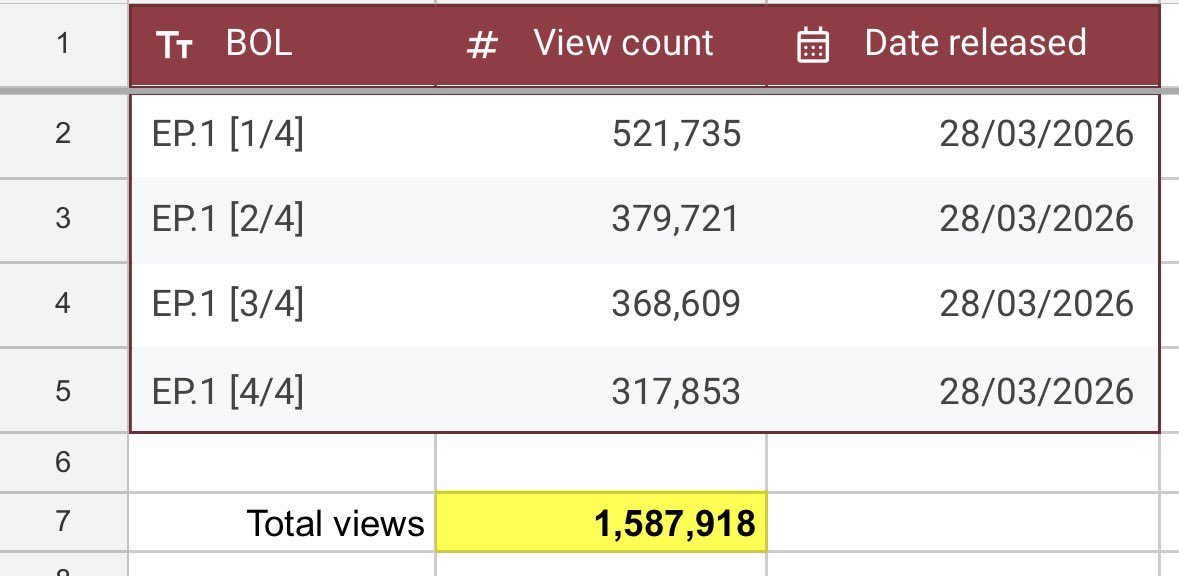Select the Total views label cell
This screenshot has height=576, width=1179.
283,523
